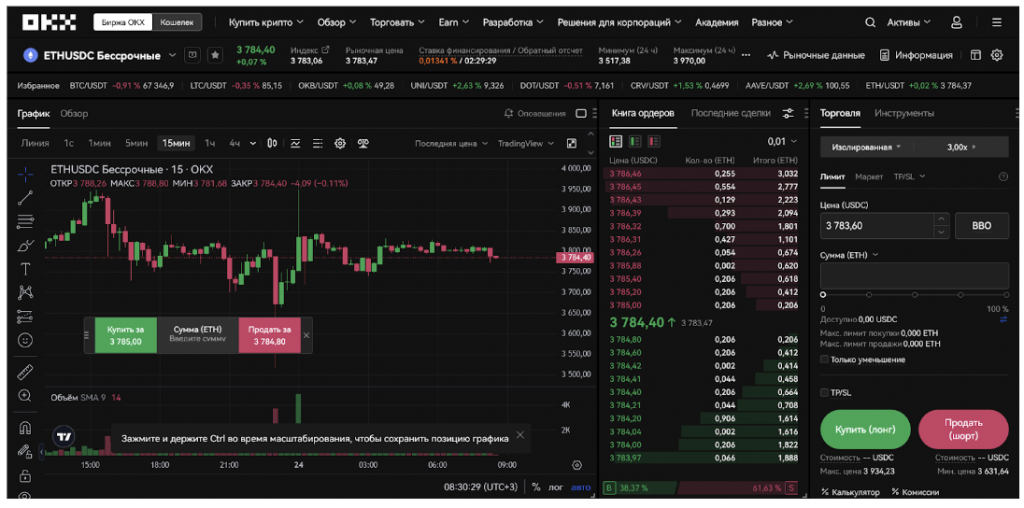Click the ruler measure tool
The width and height of the screenshot is (1024, 508).
(25, 372)
